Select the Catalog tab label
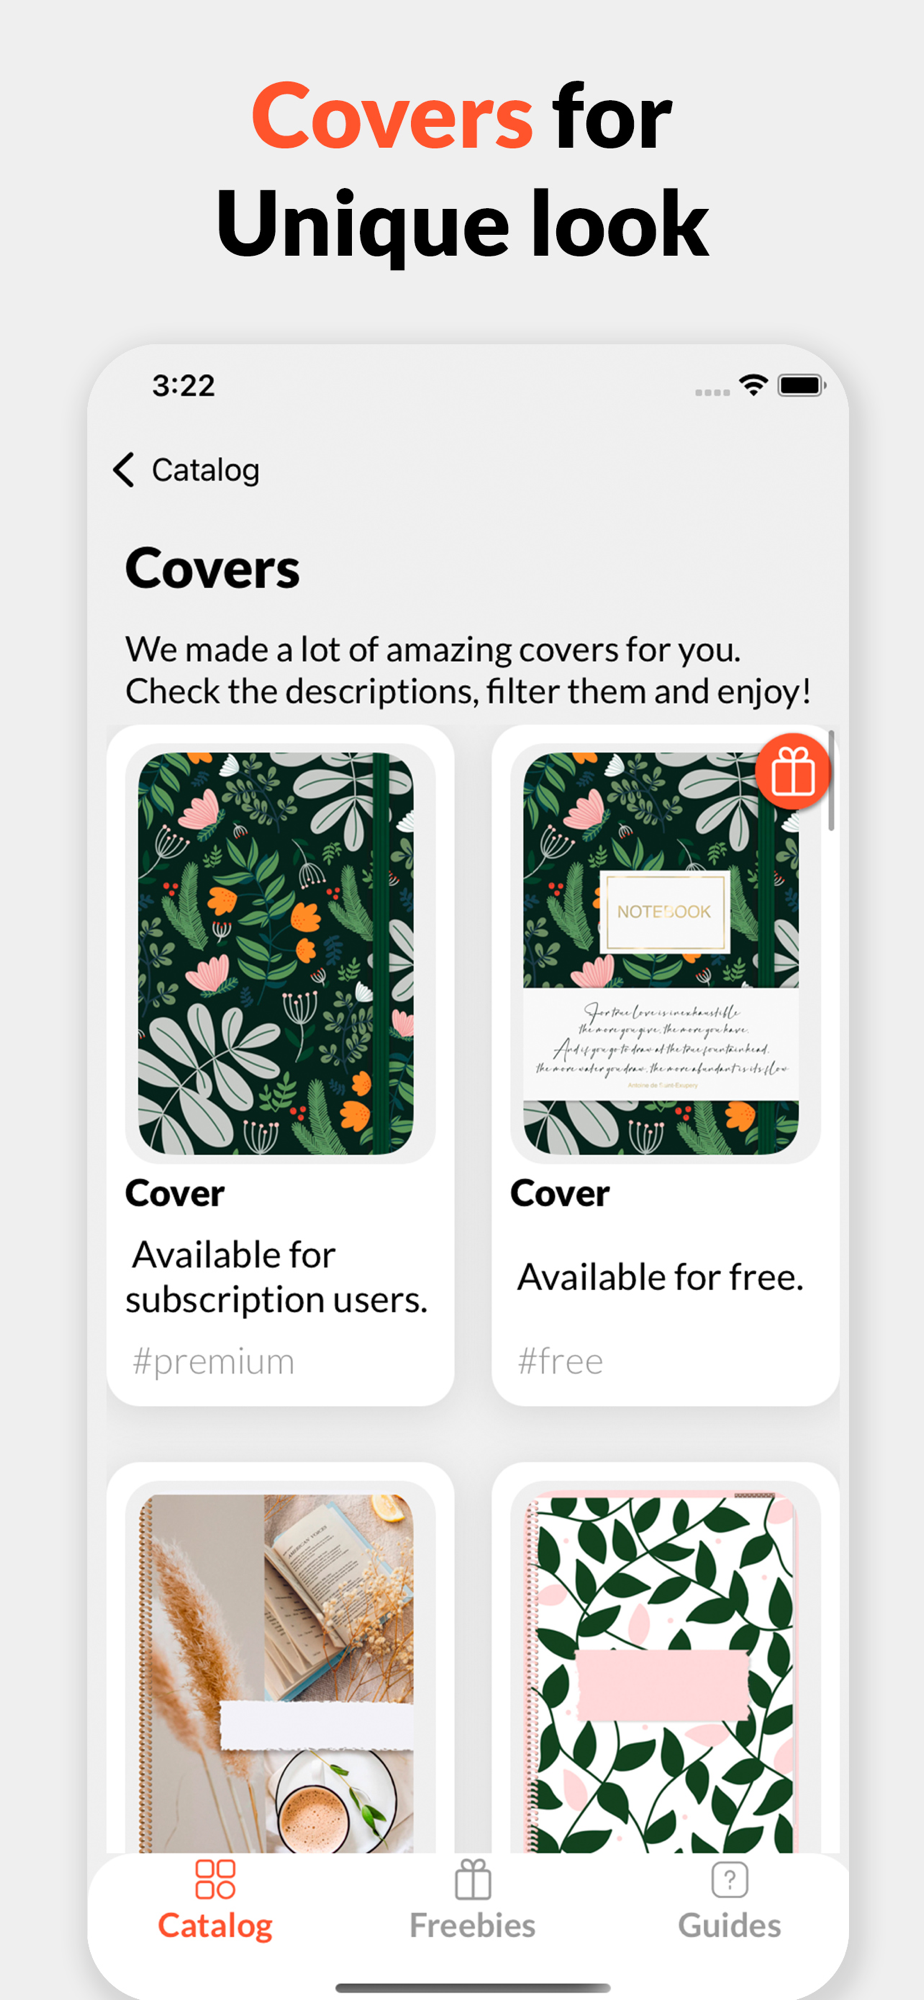 click(215, 1925)
